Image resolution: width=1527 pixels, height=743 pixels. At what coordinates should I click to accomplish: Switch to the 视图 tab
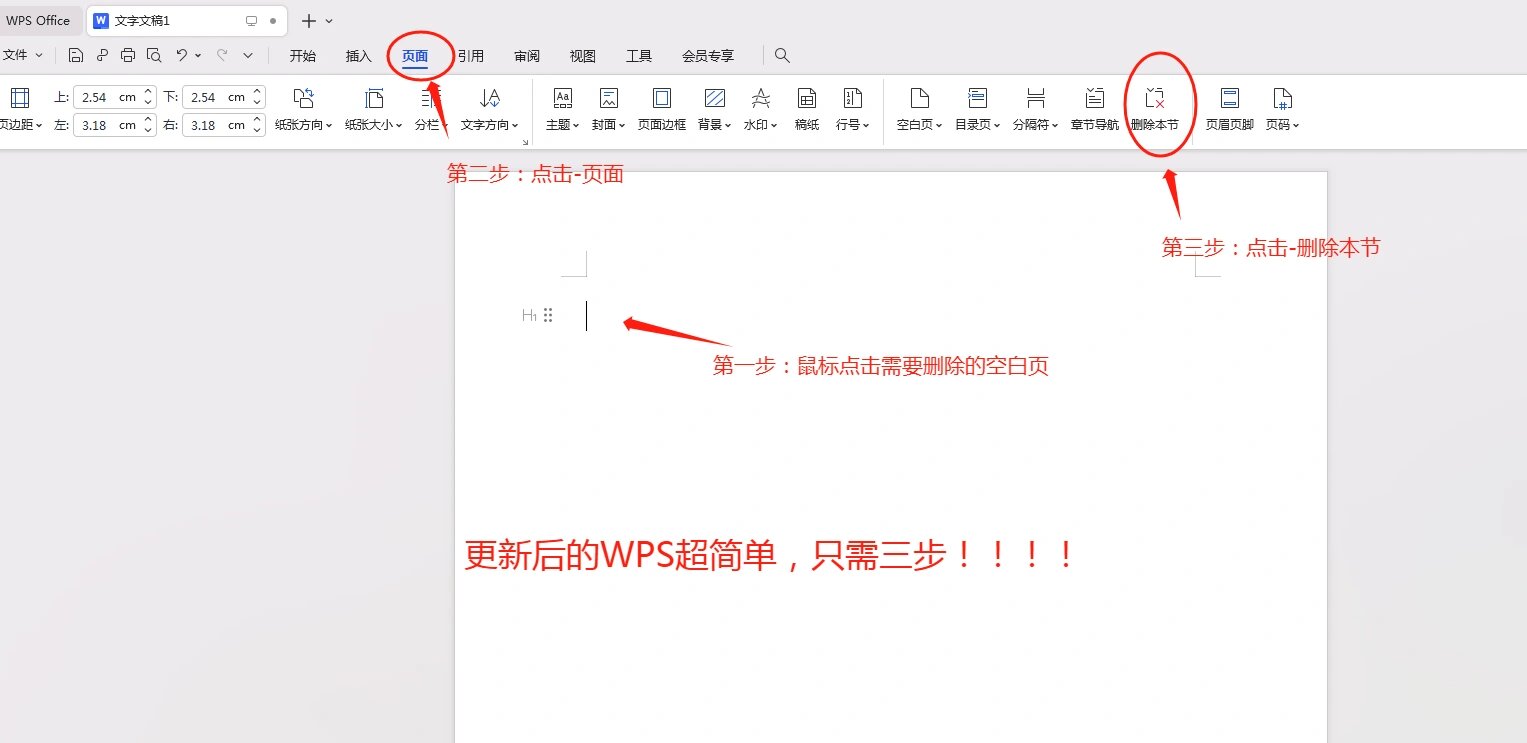coord(583,56)
